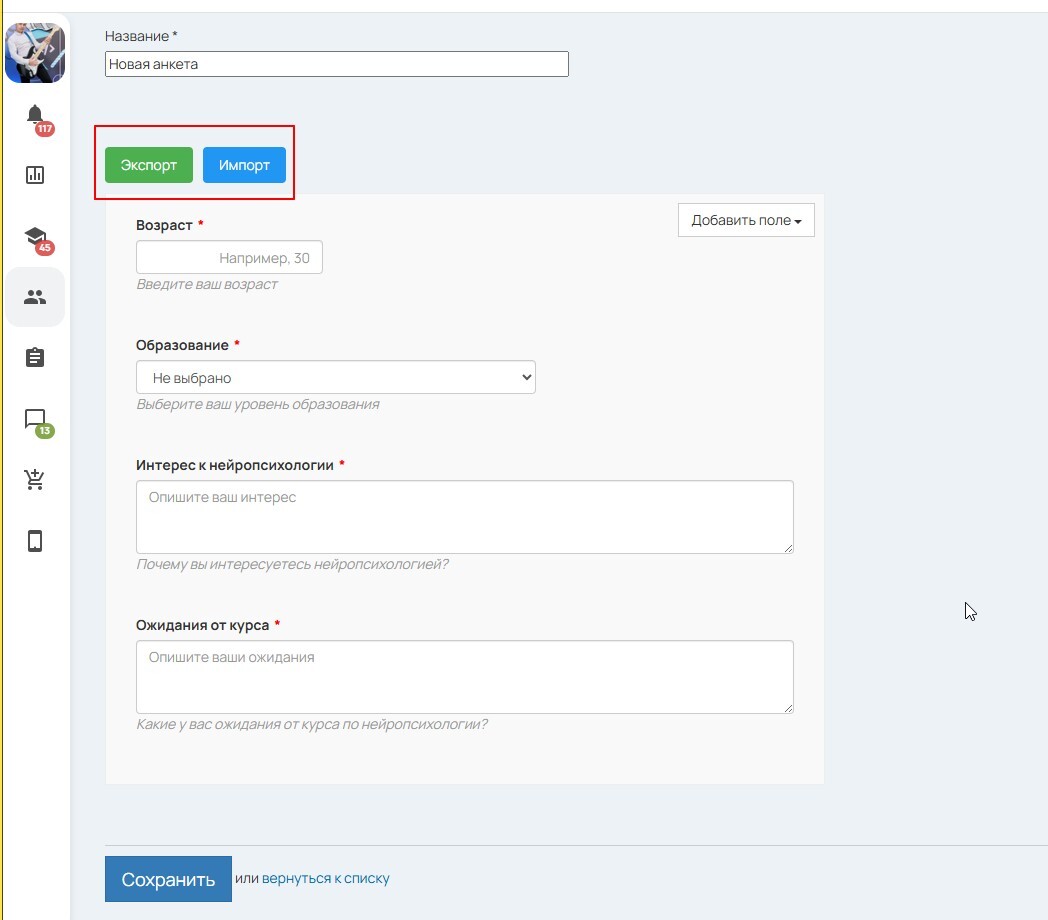Screen dimensions: 1048x920
Task: Click resize grip of Ожидания от курса textarea
Action: [788, 708]
